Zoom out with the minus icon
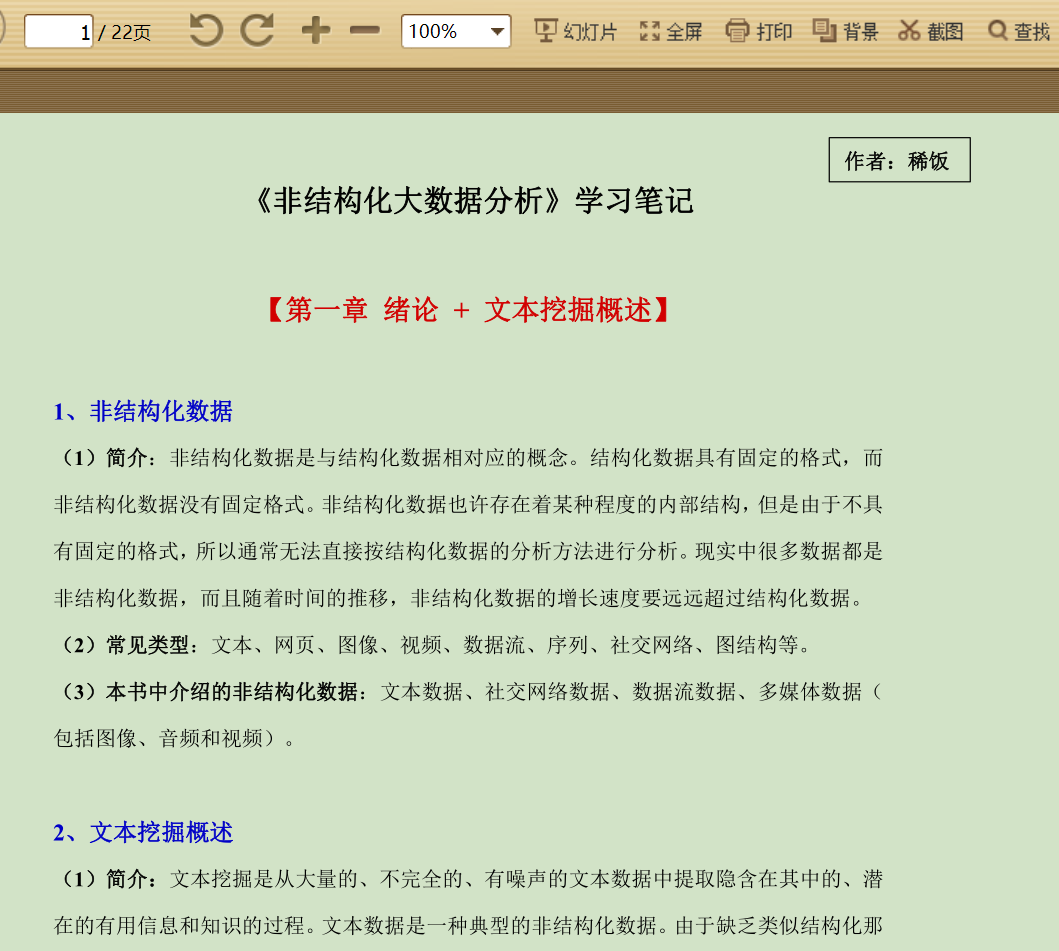This screenshot has width=1059, height=951. tap(365, 30)
